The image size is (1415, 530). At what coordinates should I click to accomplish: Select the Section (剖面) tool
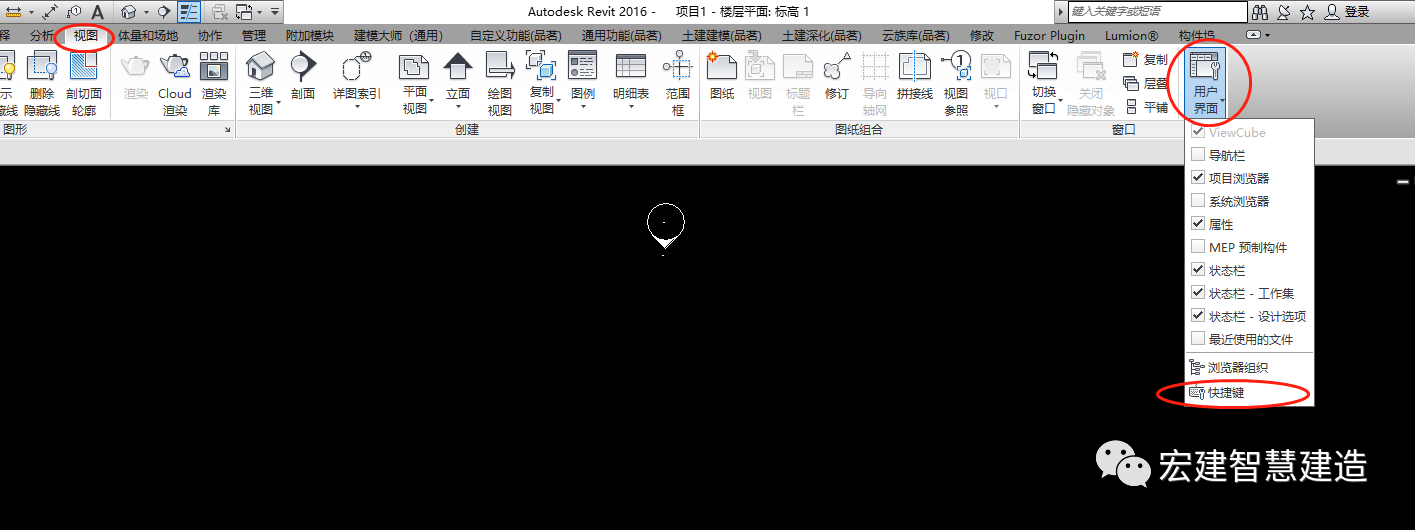pos(303,76)
